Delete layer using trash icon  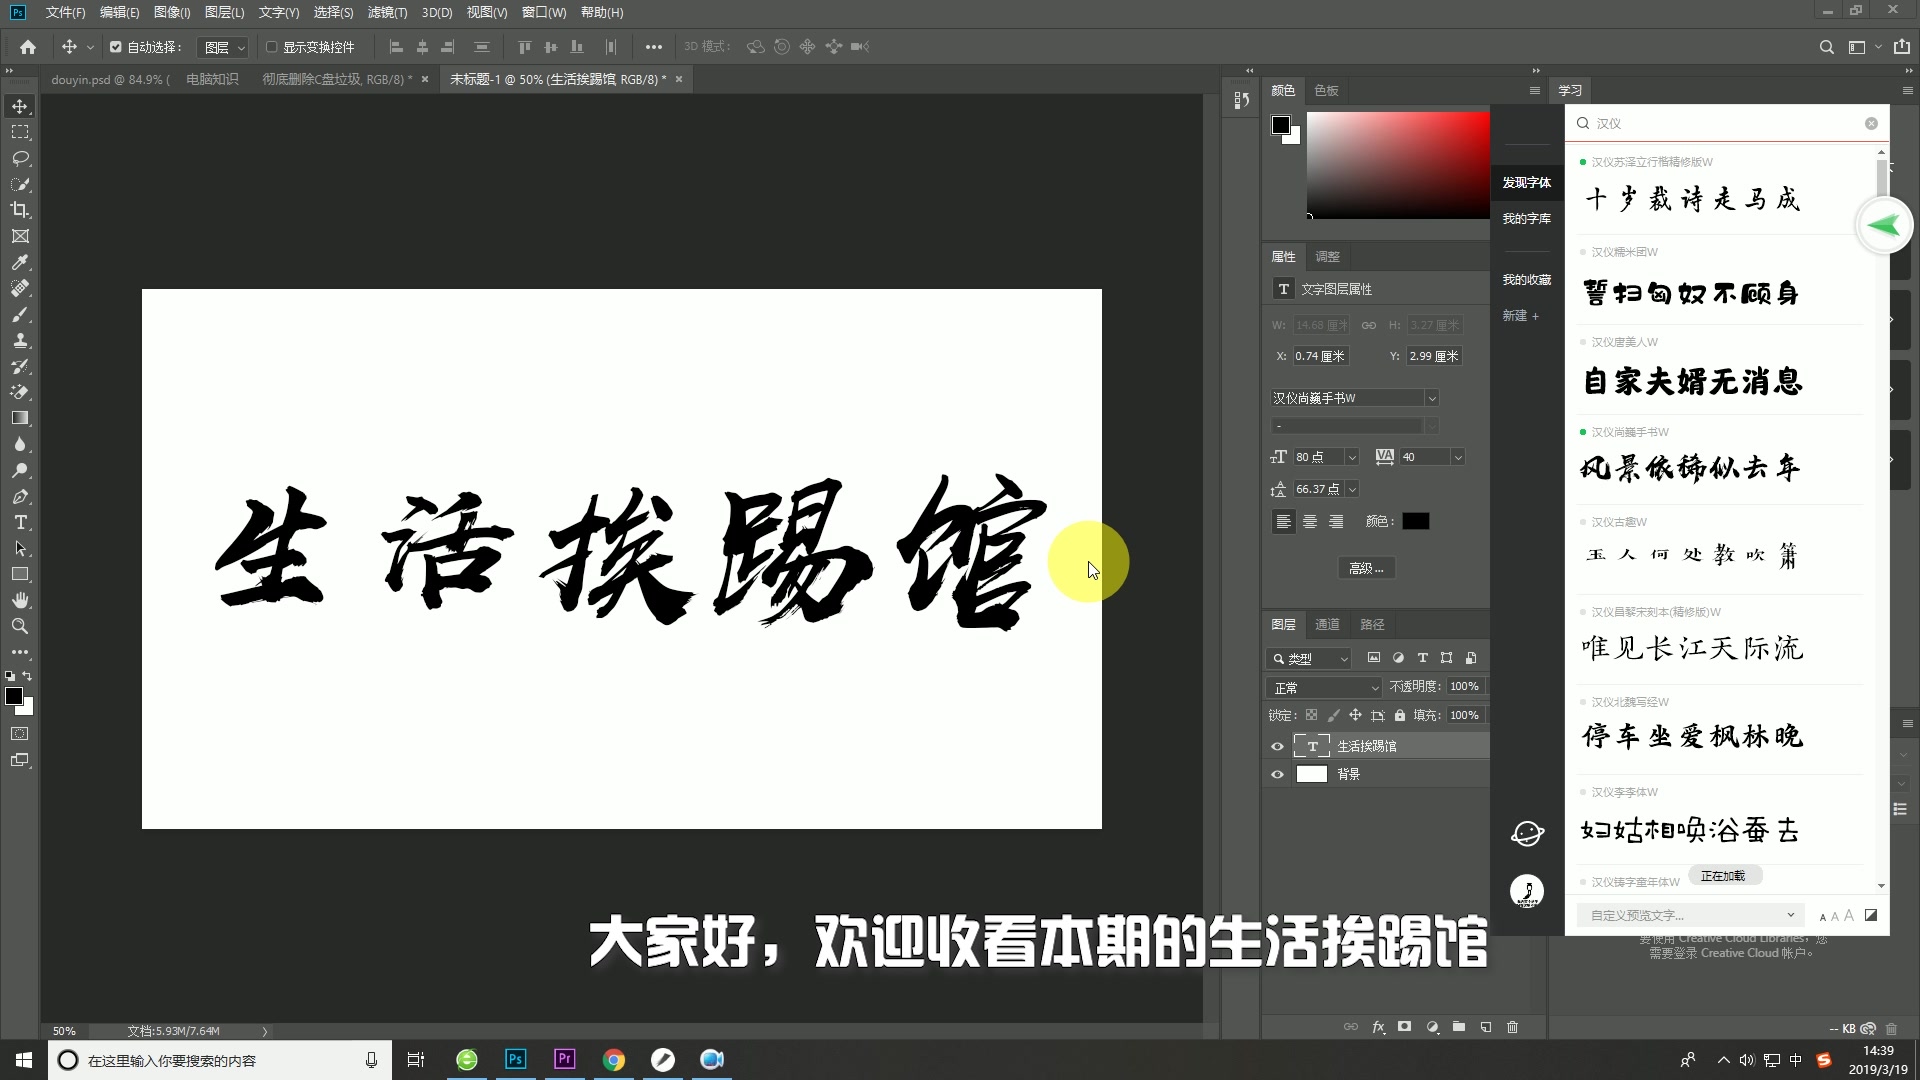(x=1513, y=1027)
